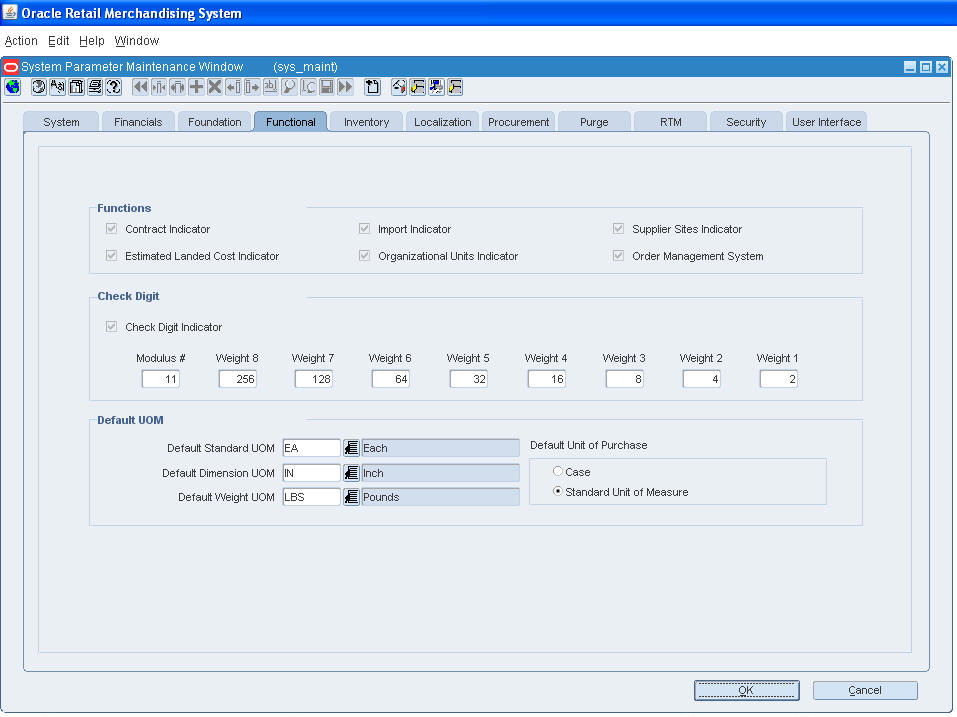957x717 pixels.
Task: Click the Cancel button
Action: 865,690
